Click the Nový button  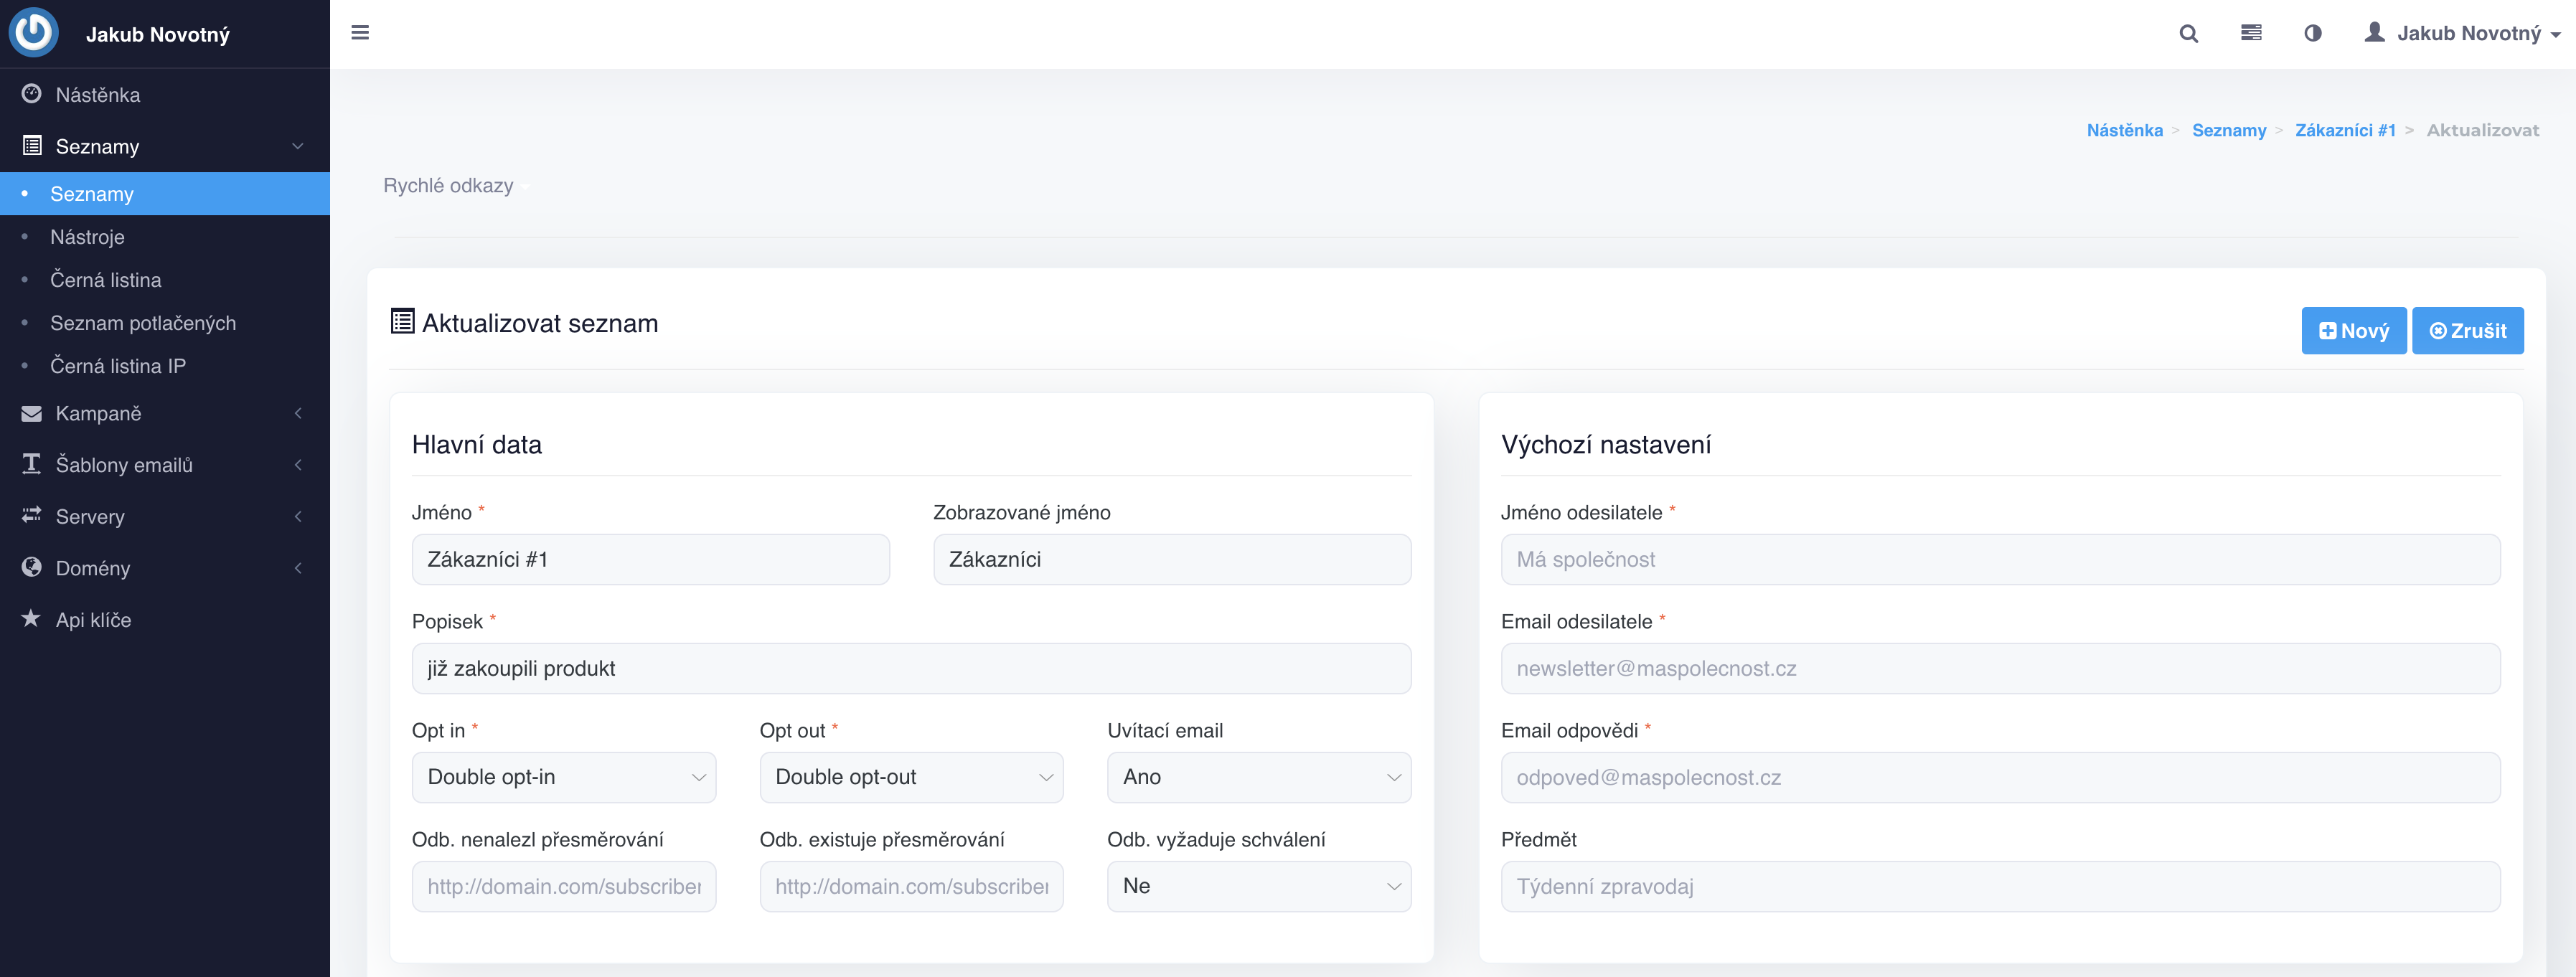point(2353,331)
